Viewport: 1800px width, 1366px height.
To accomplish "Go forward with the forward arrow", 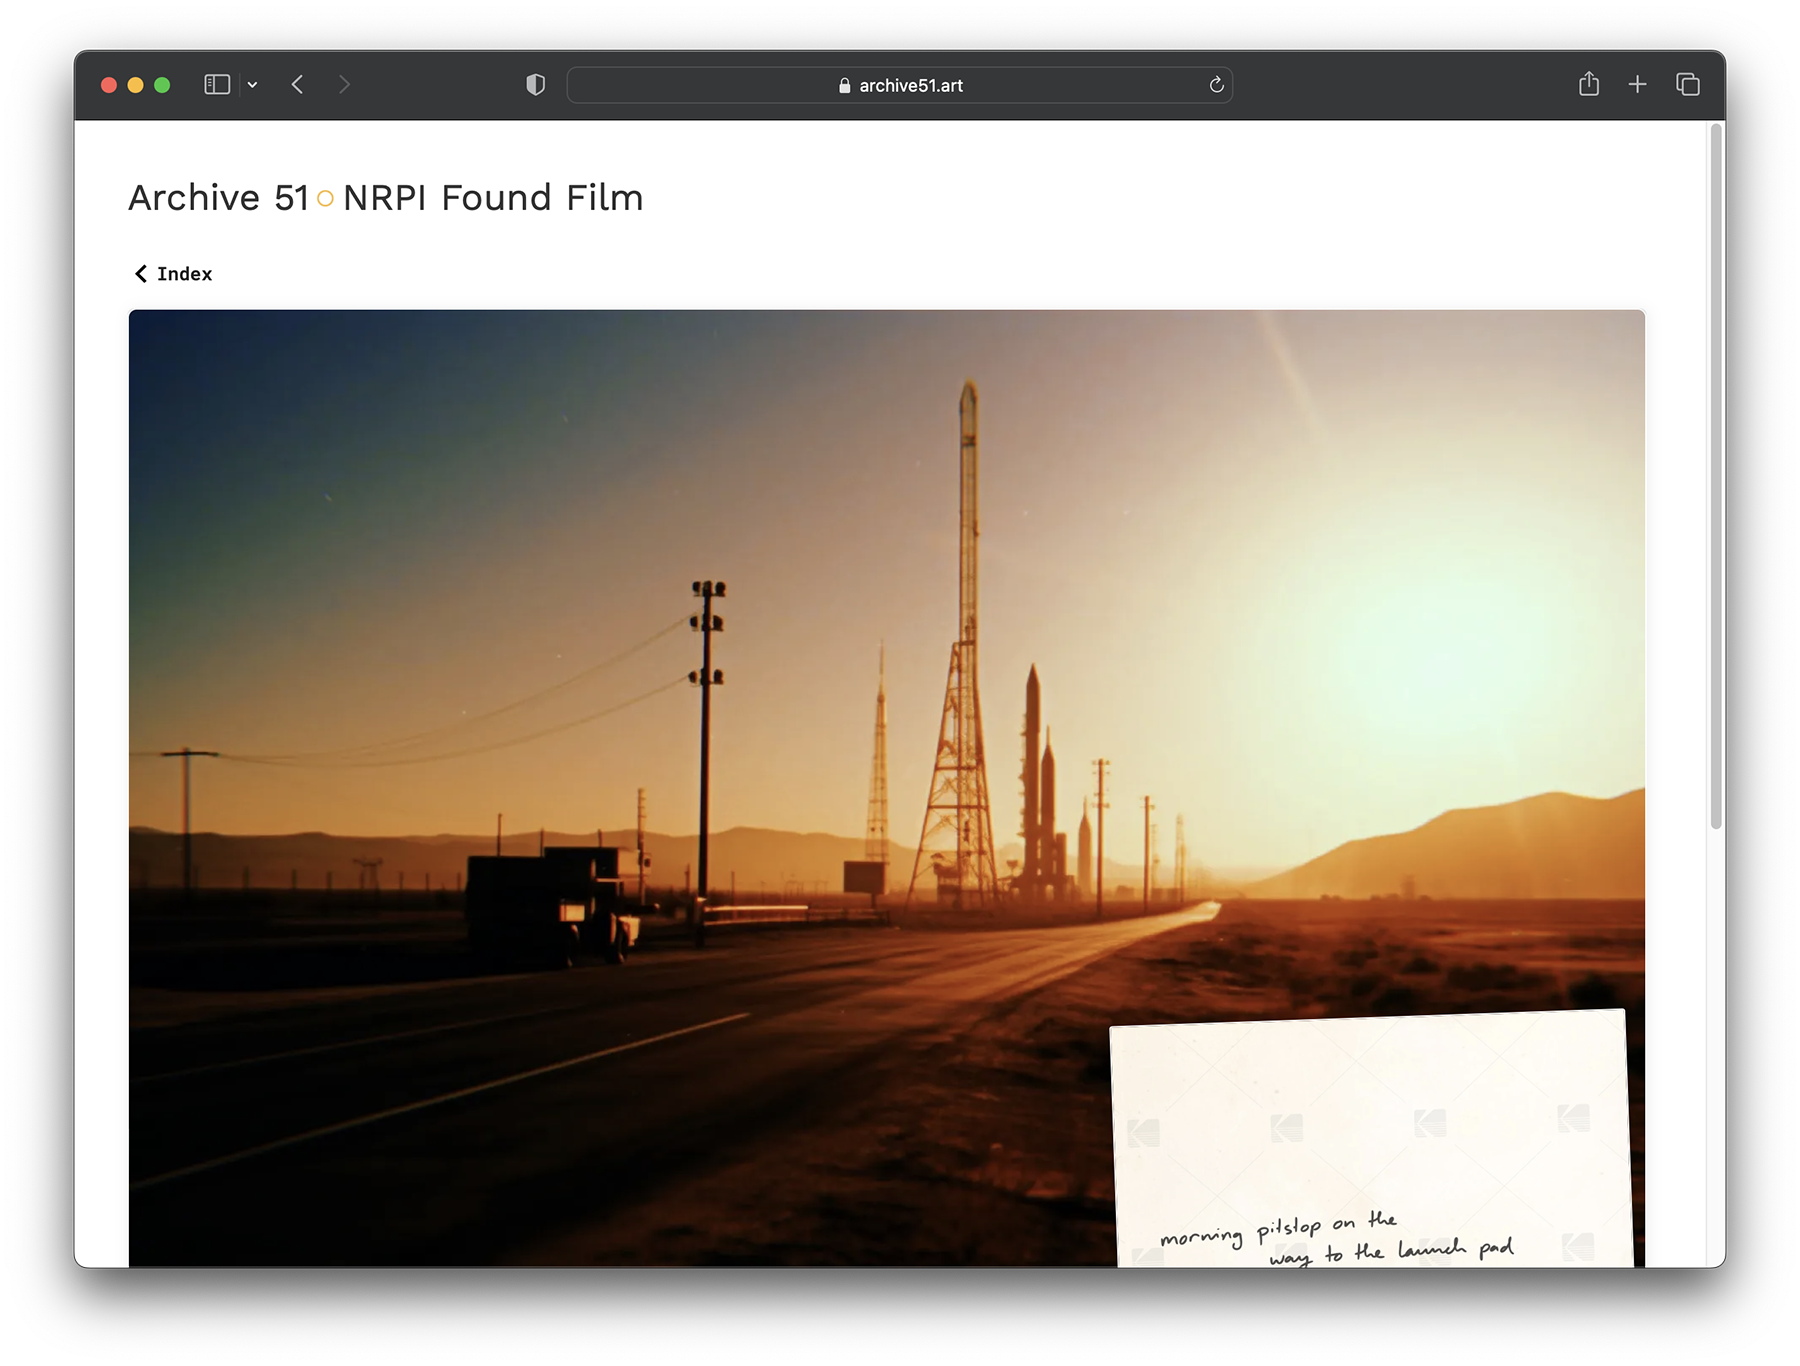I will (x=344, y=85).
